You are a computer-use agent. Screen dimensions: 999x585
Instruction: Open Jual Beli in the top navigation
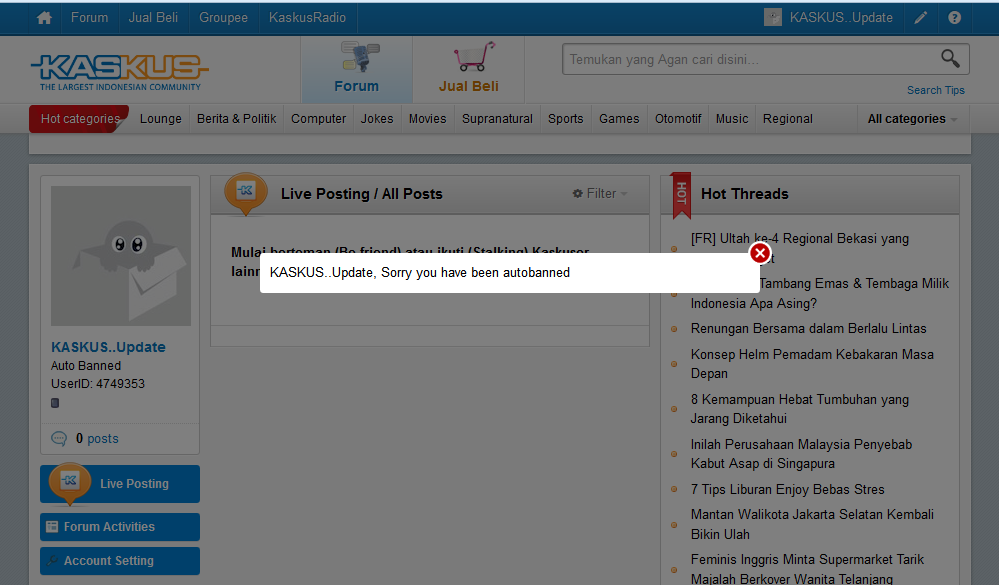click(154, 18)
